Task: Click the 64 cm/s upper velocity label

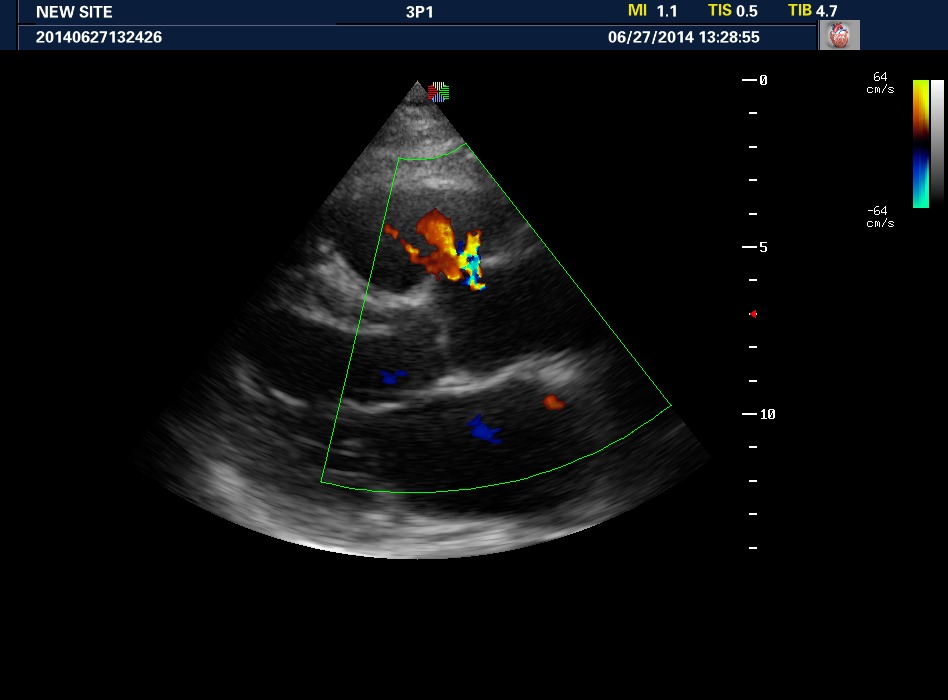Action: (x=880, y=82)
